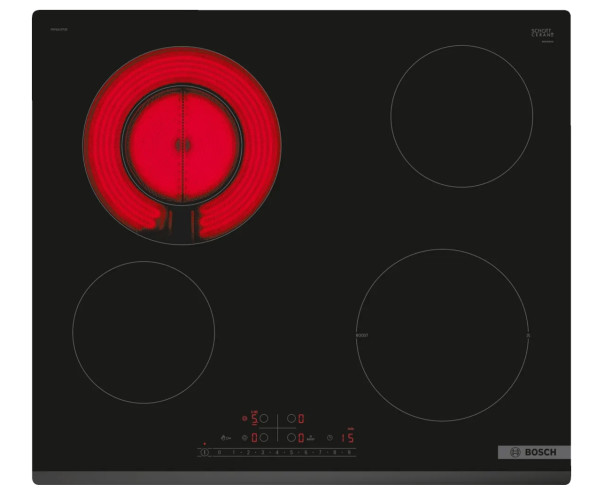Click the Schott Ceran logo
Image resolution: width=604 pixels, height=492 pixels.
pos(542,34)
